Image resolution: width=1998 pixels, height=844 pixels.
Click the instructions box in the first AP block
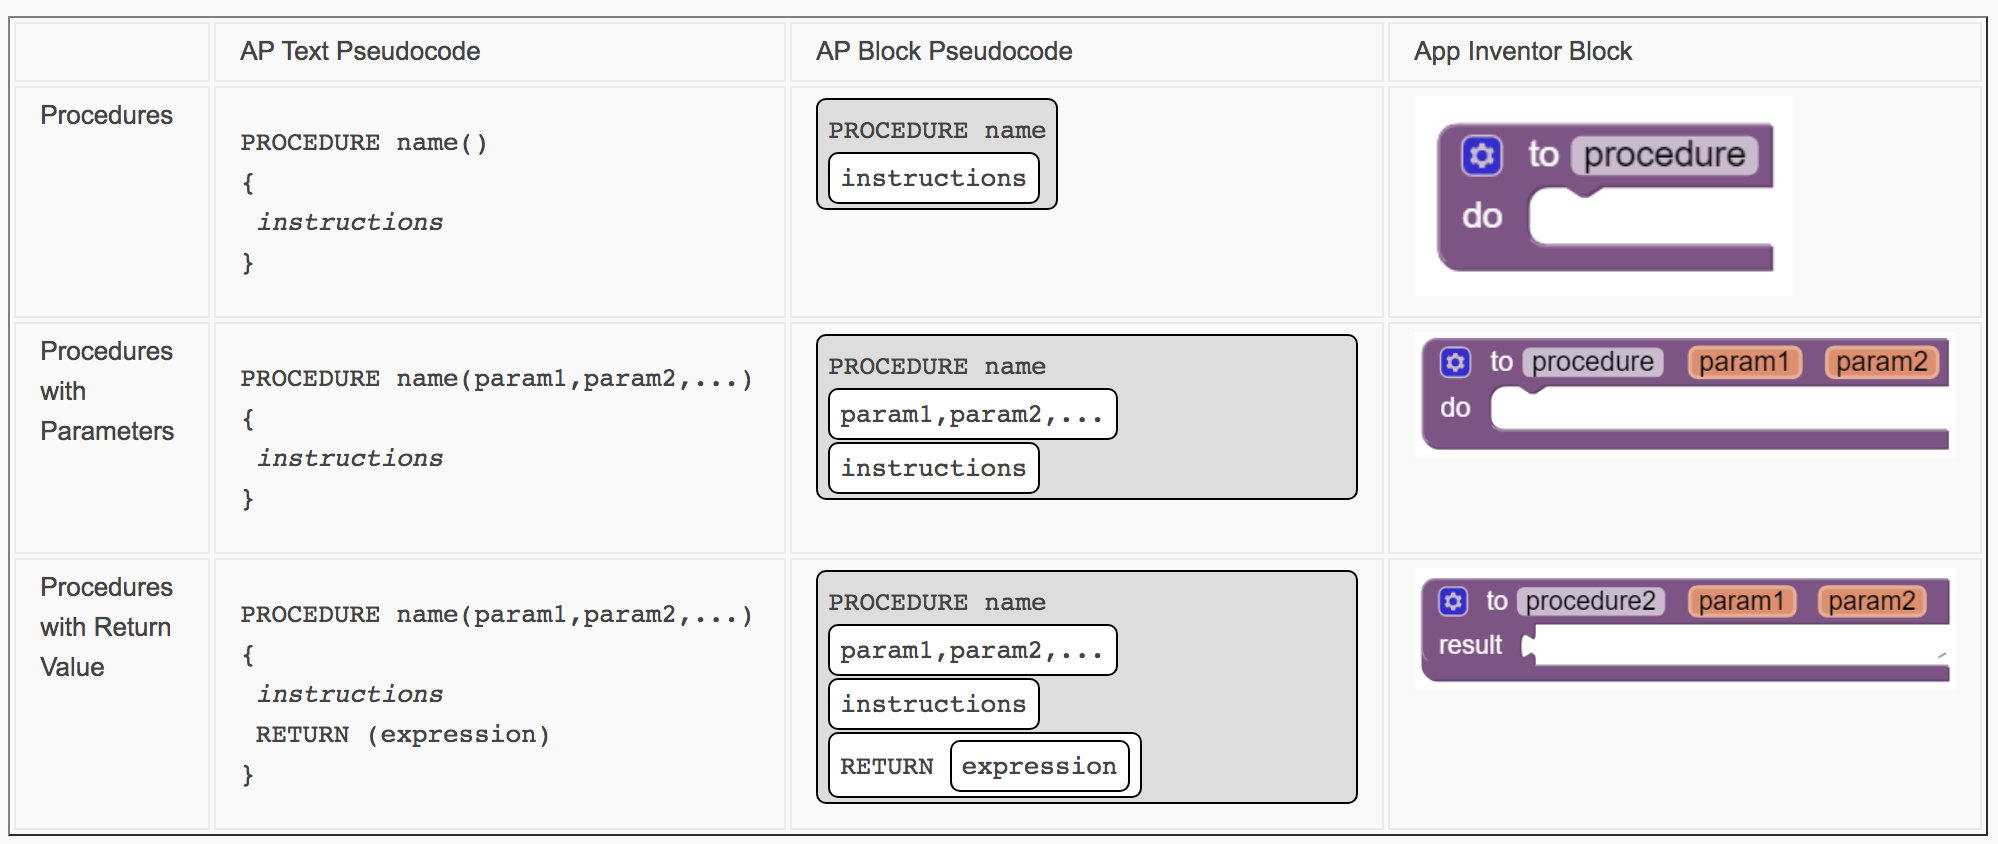933,178
